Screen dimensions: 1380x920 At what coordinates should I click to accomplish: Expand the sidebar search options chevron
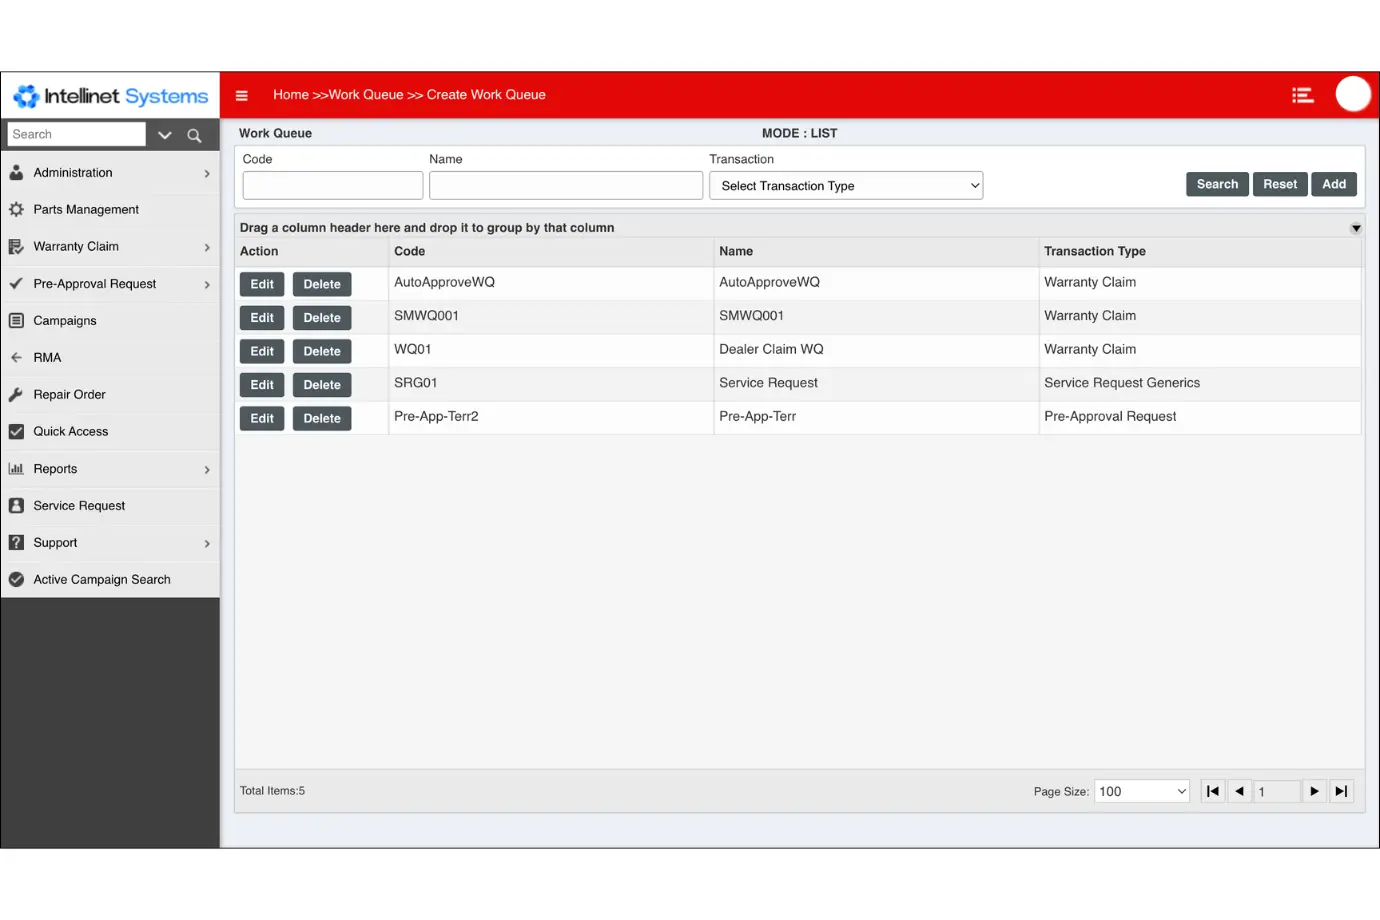165,135
